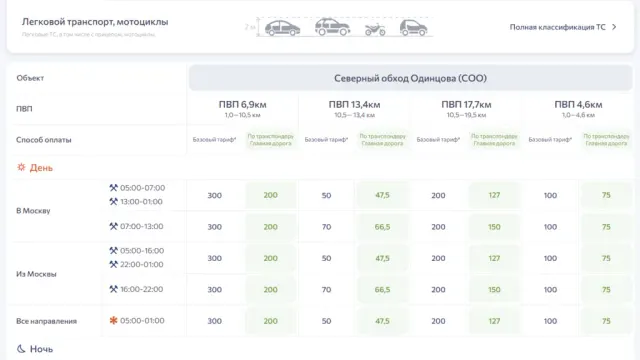Click Легковой транспорт, мотоциклы heading
640x360 pixels.
(x=95, y=22)
